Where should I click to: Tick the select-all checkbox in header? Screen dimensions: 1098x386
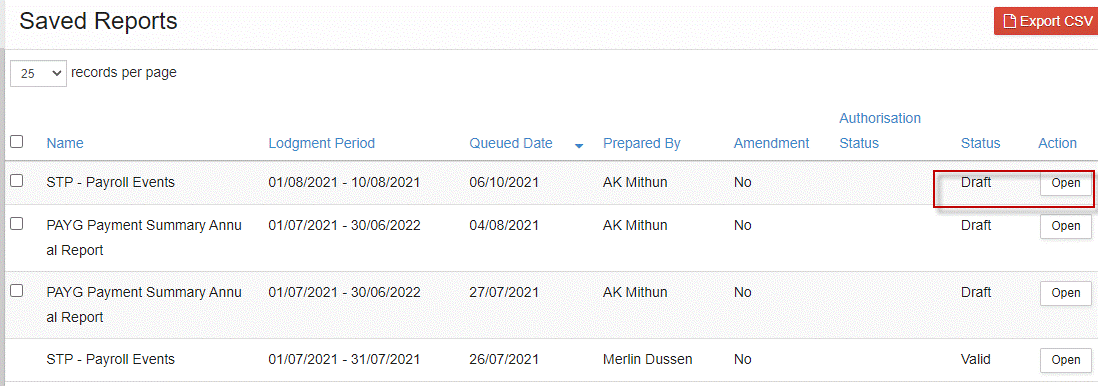(17, 142)
